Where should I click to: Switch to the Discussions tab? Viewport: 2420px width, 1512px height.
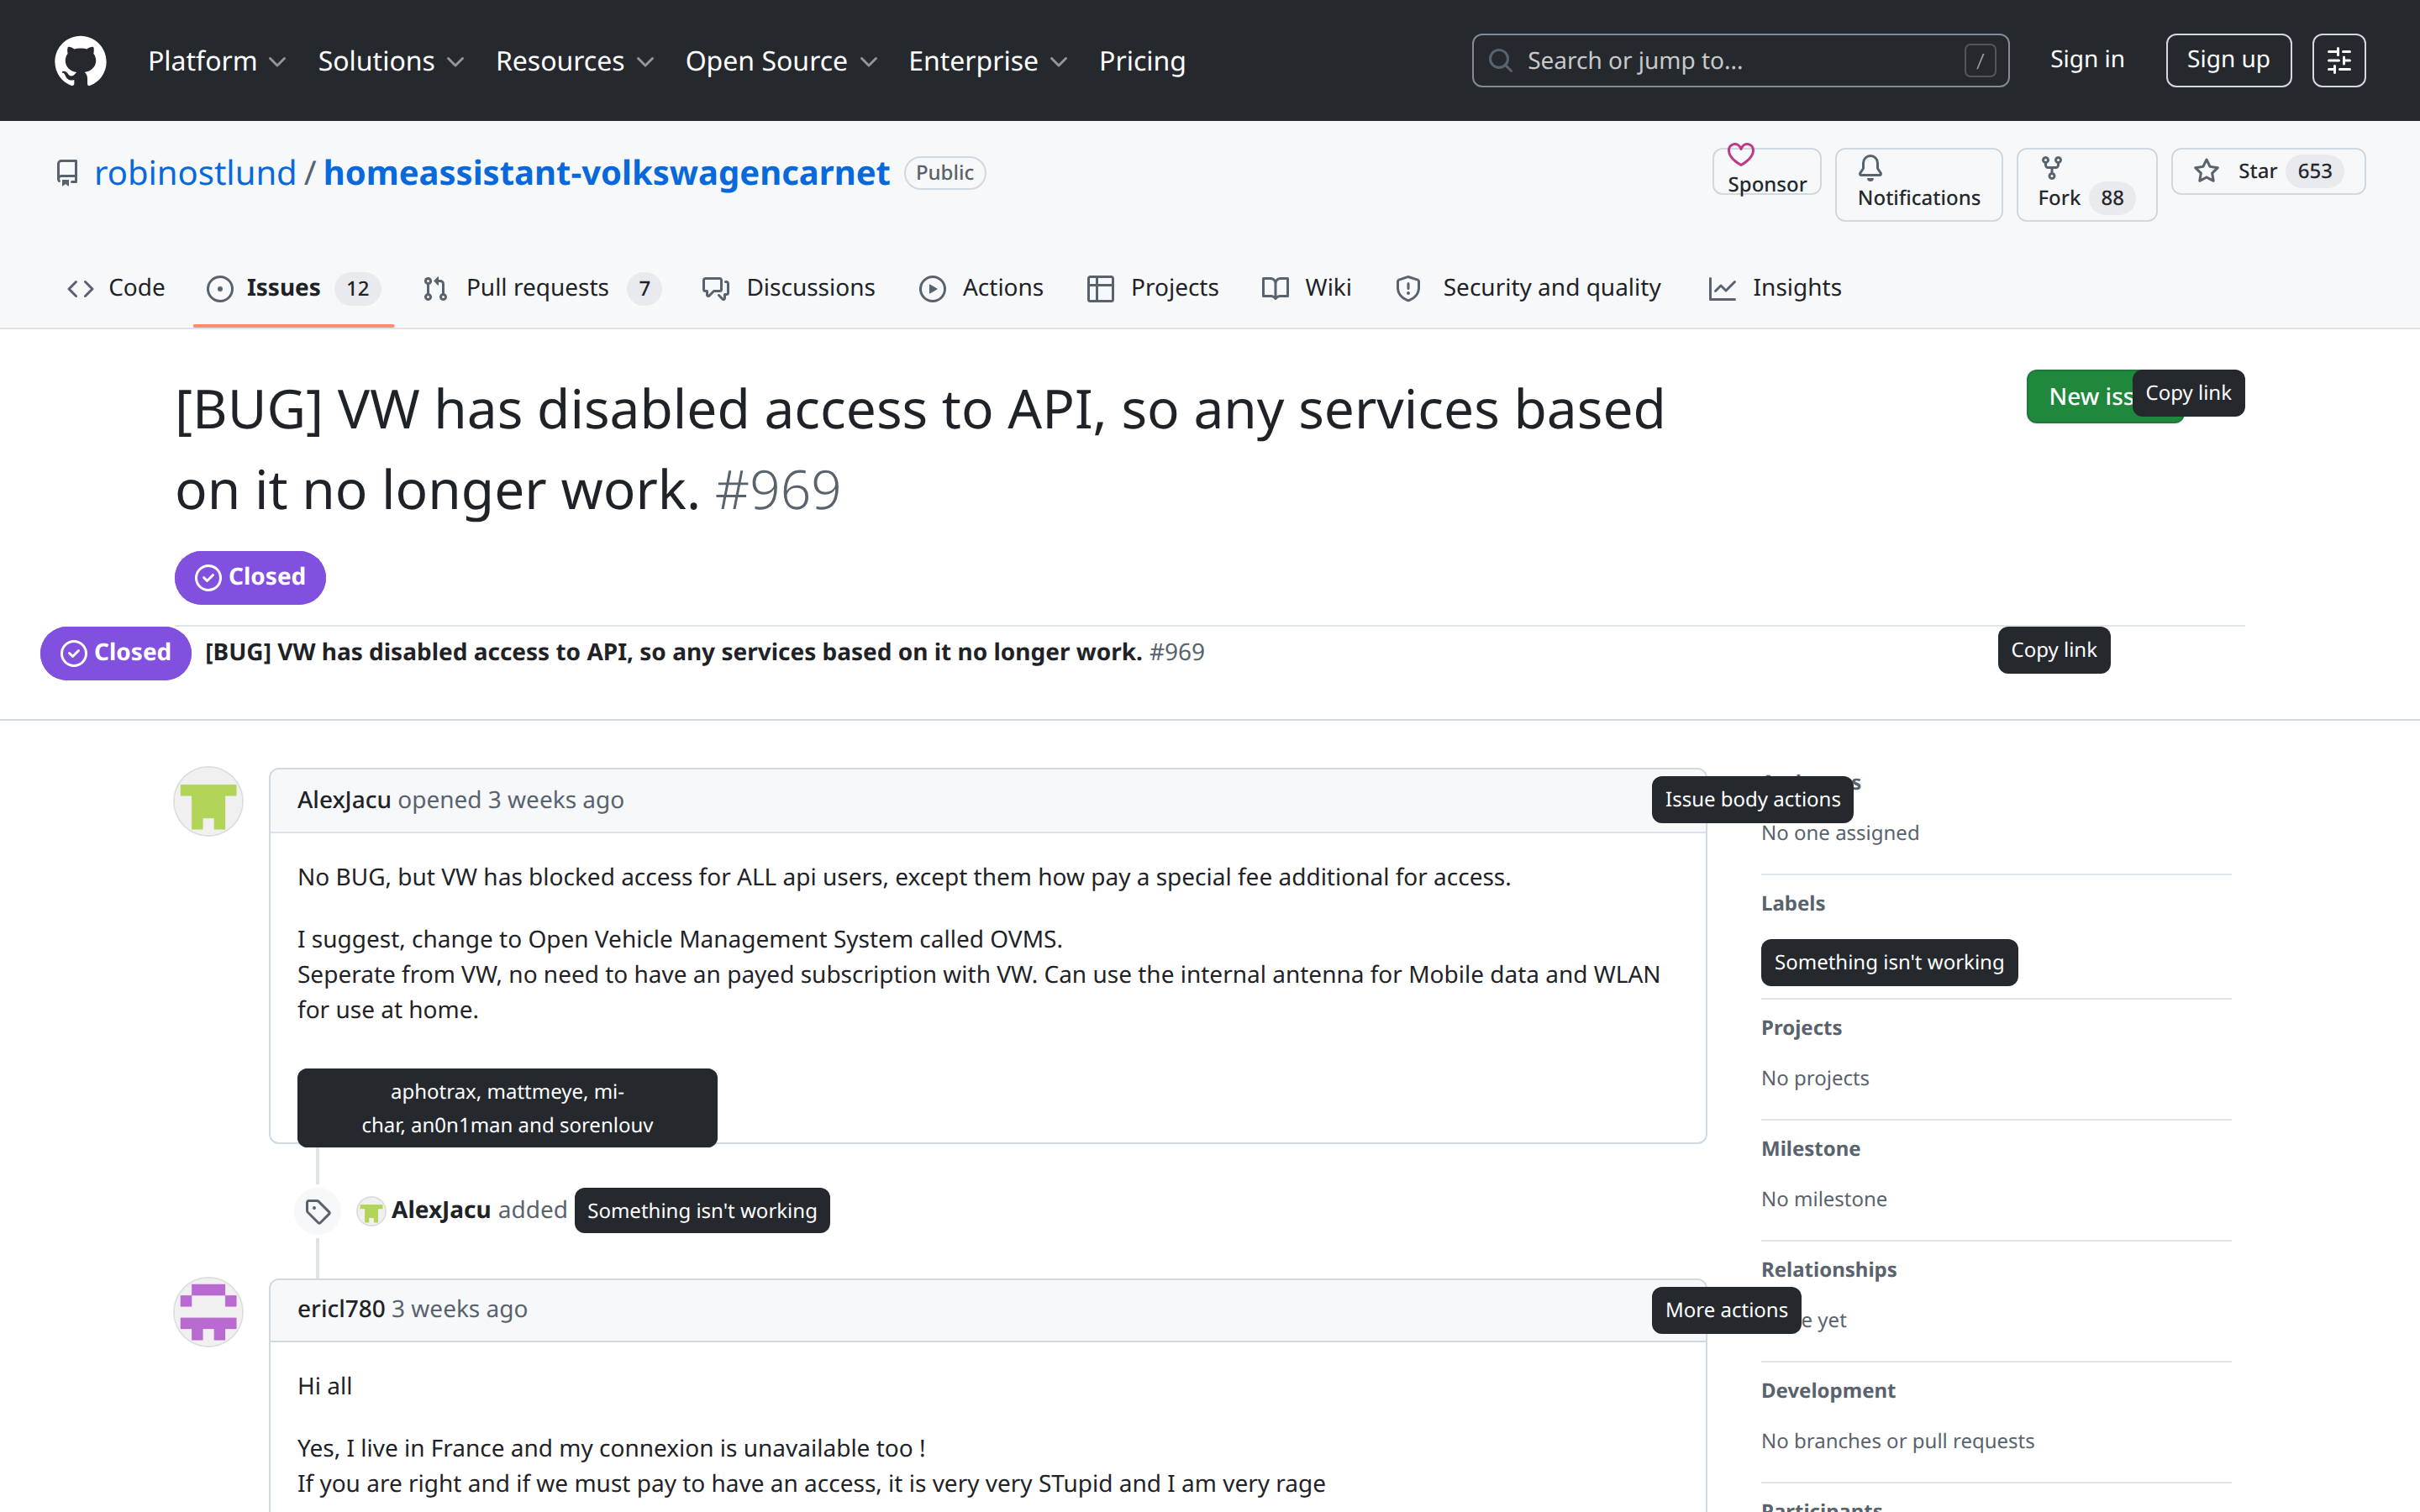tap(789, 288)
